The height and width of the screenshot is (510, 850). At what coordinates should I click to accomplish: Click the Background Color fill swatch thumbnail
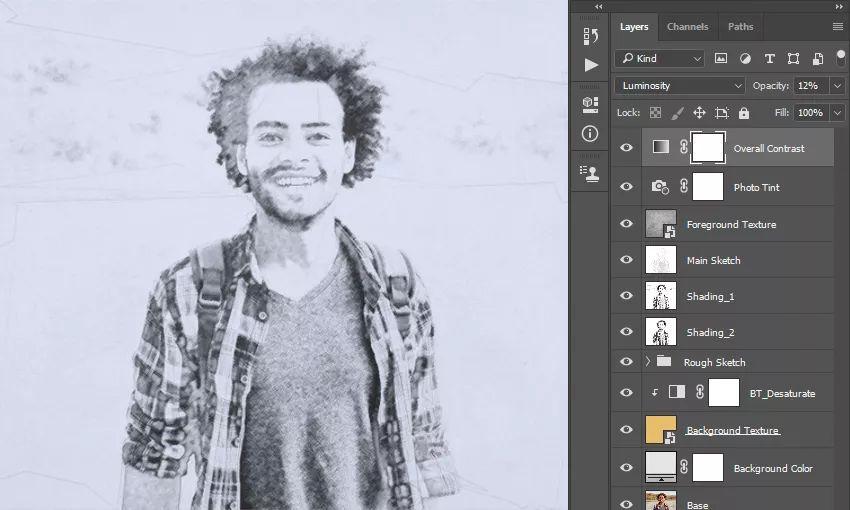[x=661, y=467]
